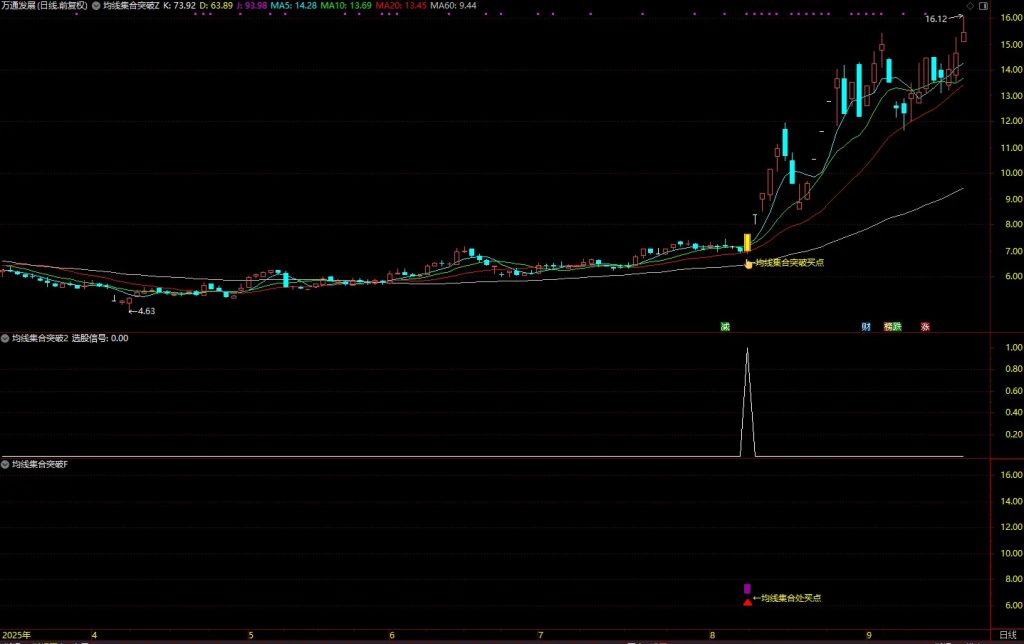Click the 4.63 low price annotation
Viewport: 1024px width, 644px height.
pyautogui.click(x=145, y=311)
